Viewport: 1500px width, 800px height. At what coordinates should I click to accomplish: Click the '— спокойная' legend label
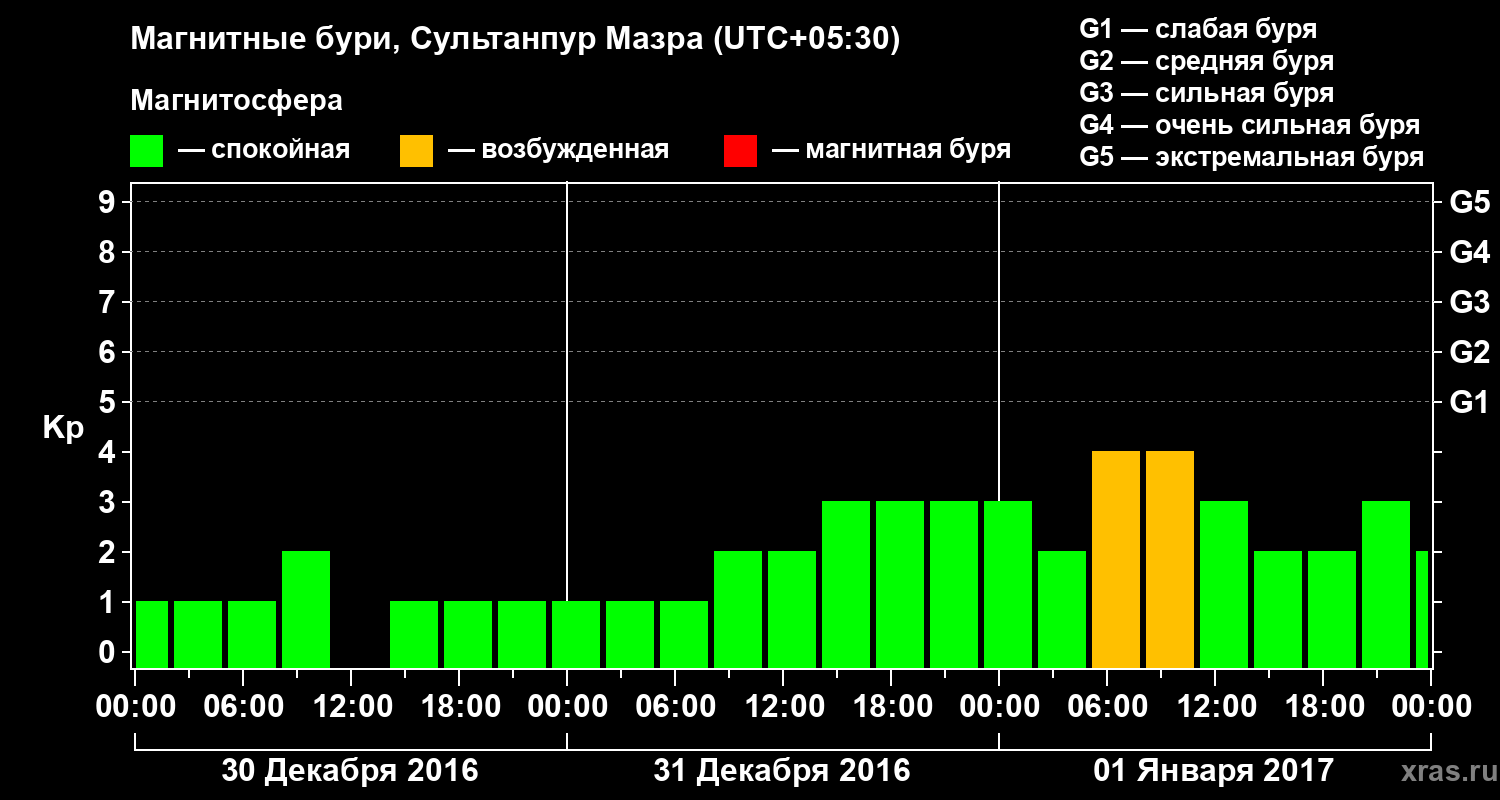pos(264,151)
